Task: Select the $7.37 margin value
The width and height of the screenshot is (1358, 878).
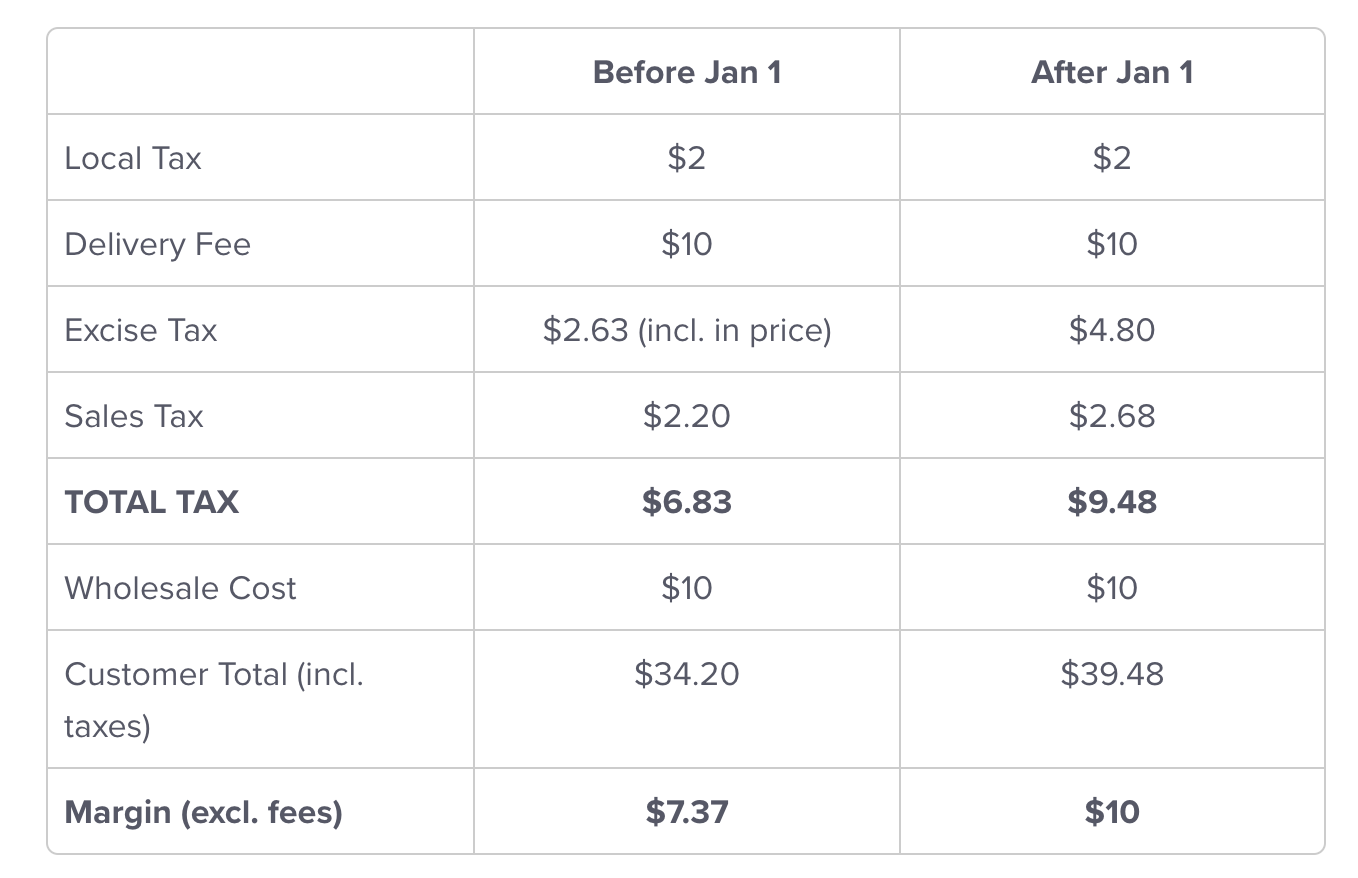Action: click(x=686, y=812)
